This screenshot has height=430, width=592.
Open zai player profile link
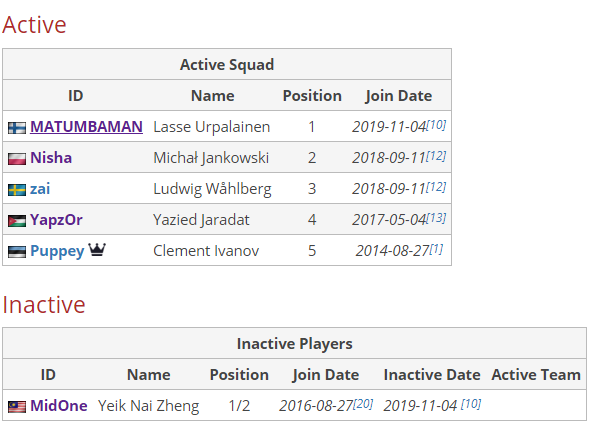[40, 188]
